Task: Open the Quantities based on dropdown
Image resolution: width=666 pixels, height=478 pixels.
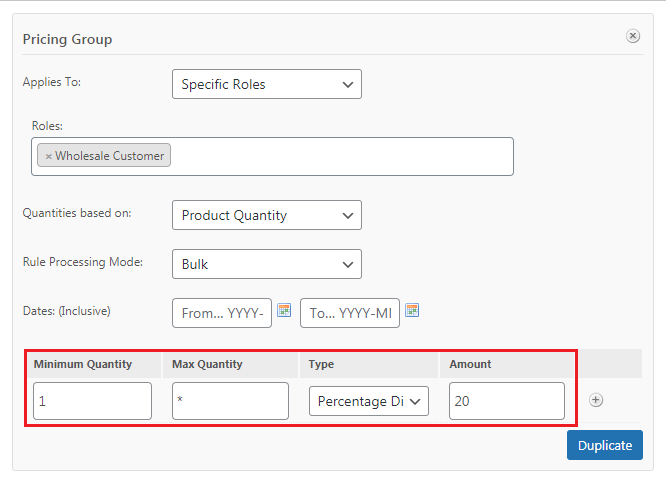Action: click(267, 215)
